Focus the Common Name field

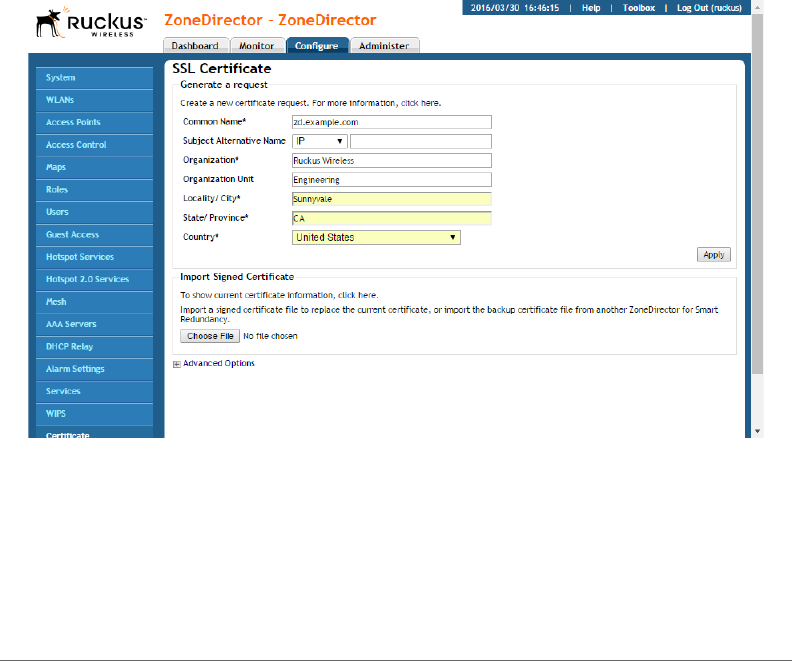391,122
